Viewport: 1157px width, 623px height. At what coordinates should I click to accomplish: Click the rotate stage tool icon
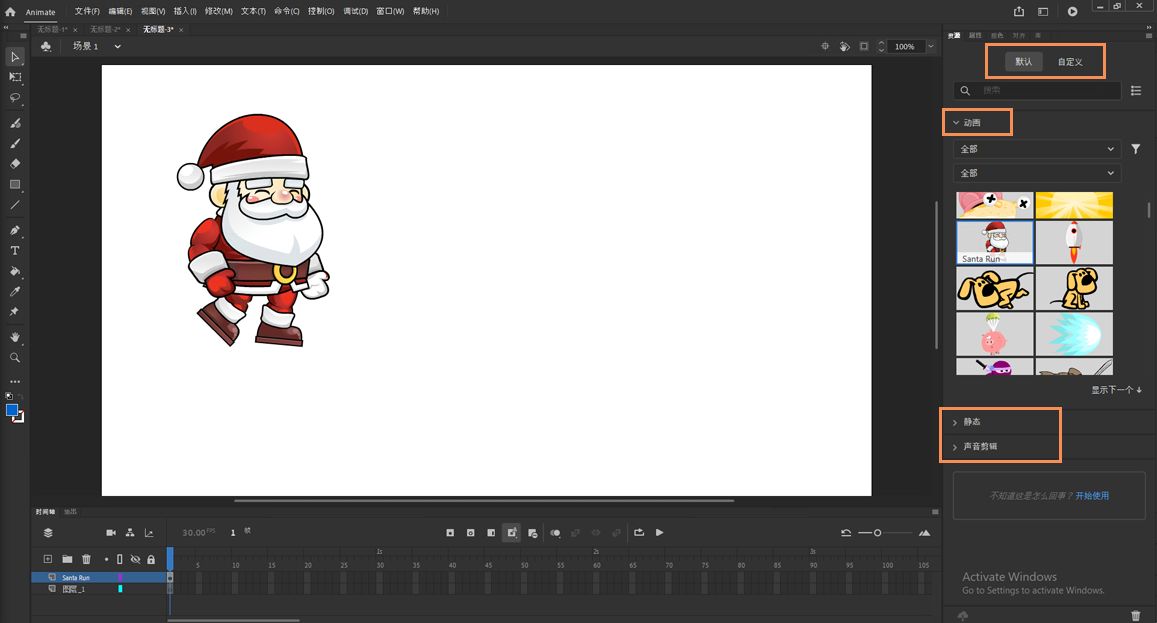[x=845, y=47]
